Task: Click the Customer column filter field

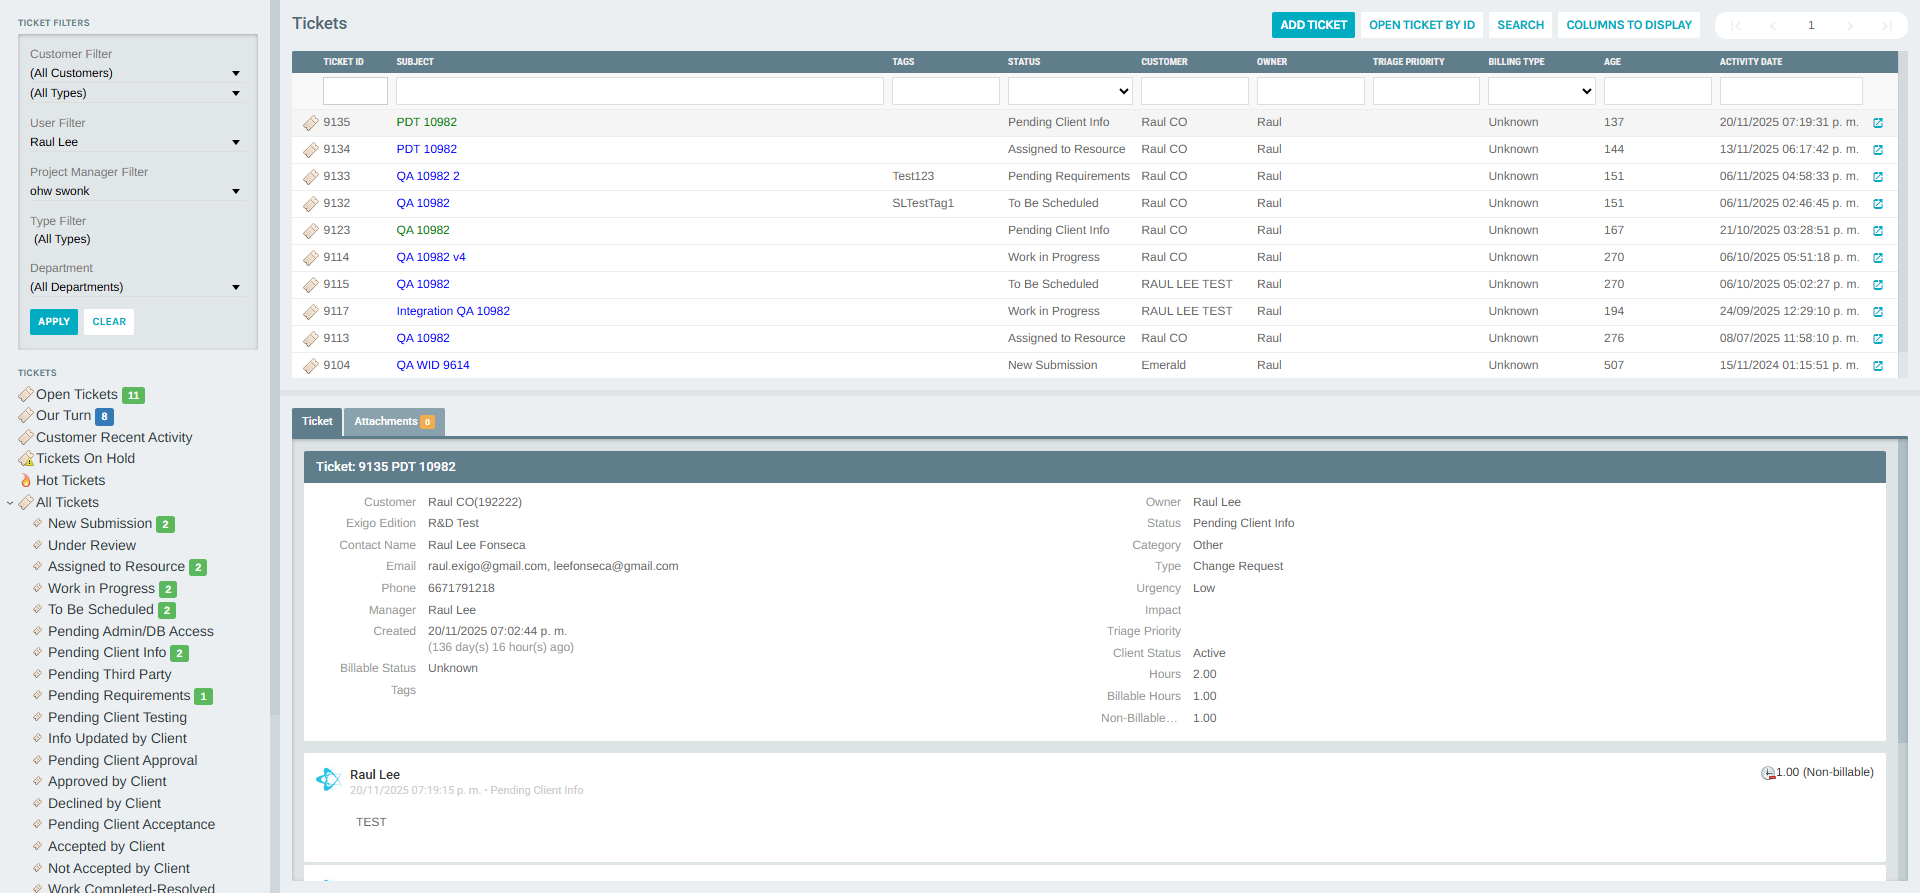Action: (x=1194, y=91)
